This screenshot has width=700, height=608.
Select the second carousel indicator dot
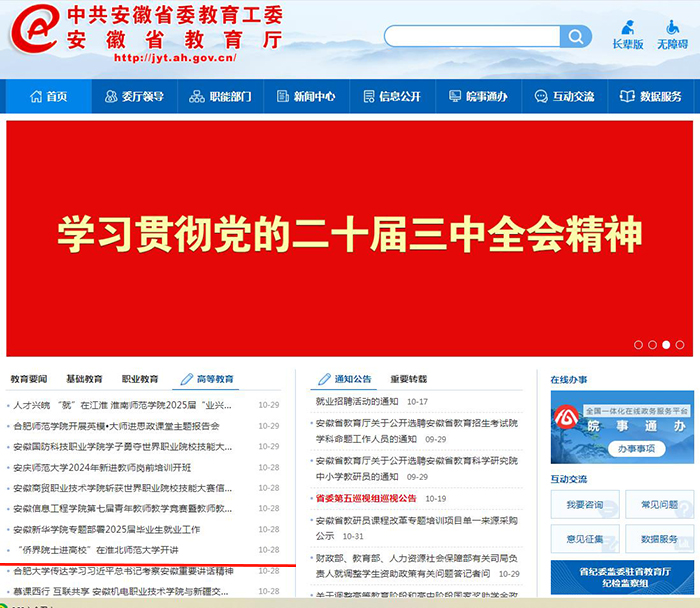pyautogui.click(x=653, y=345)
